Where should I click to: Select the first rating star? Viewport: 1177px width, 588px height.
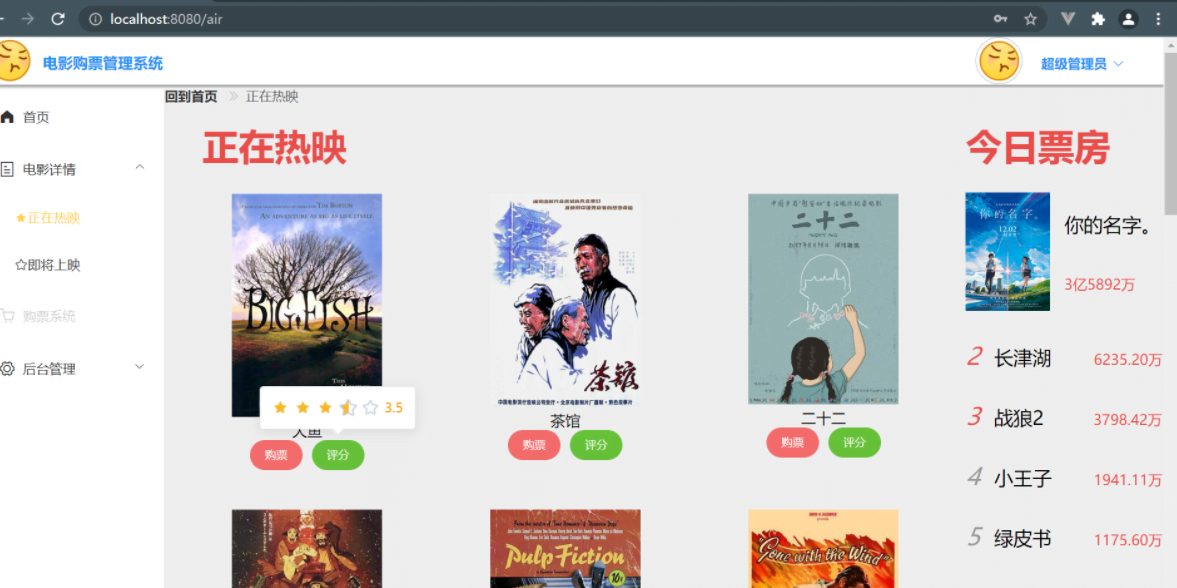tap(281, 408)
